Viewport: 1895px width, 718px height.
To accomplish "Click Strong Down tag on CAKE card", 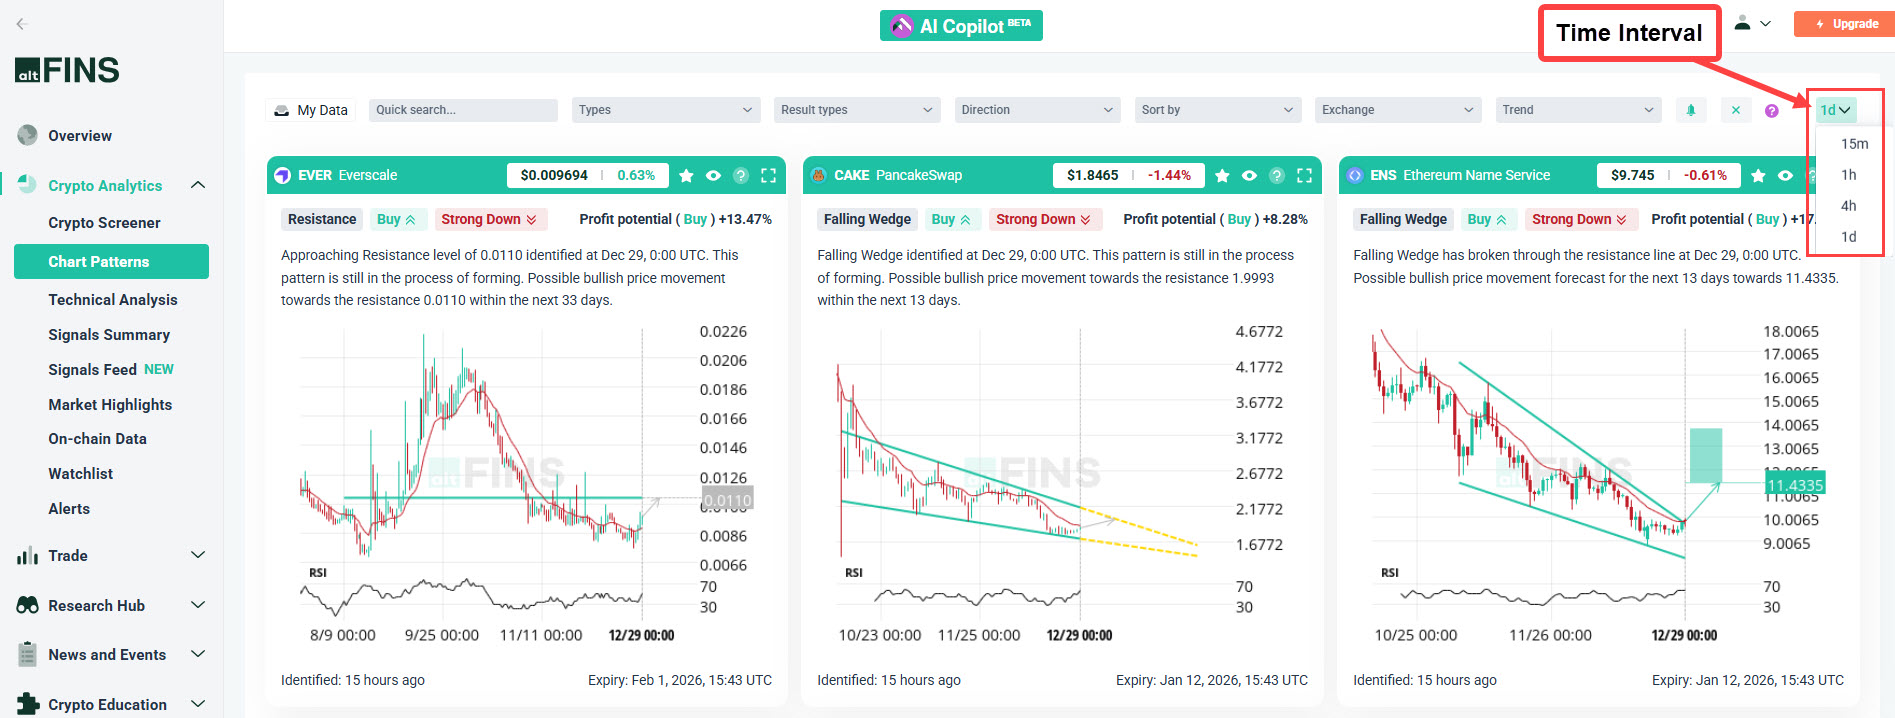I will [1044, 219].
